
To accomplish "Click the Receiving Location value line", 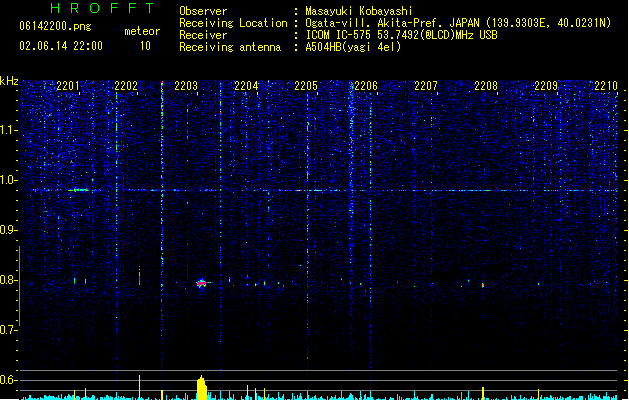I will tap(458, 23).
